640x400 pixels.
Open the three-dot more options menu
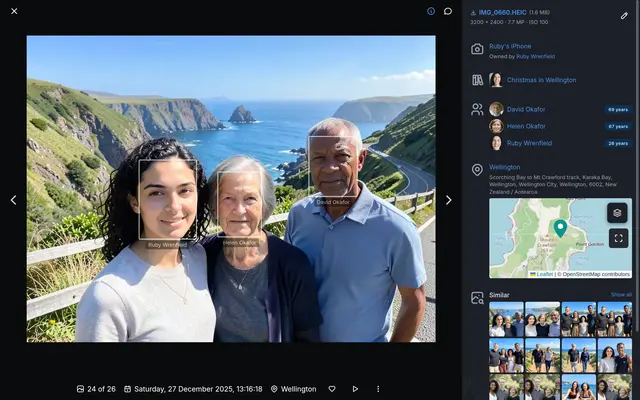tap(378, 389)
